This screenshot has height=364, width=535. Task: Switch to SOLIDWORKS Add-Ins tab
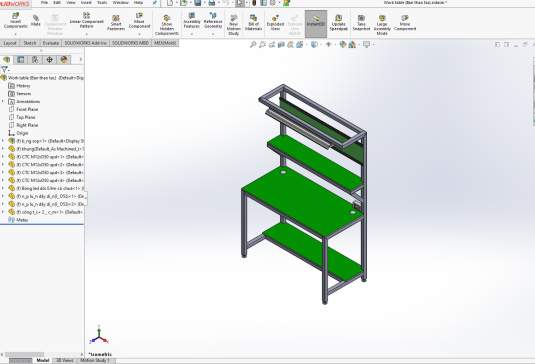86,43
